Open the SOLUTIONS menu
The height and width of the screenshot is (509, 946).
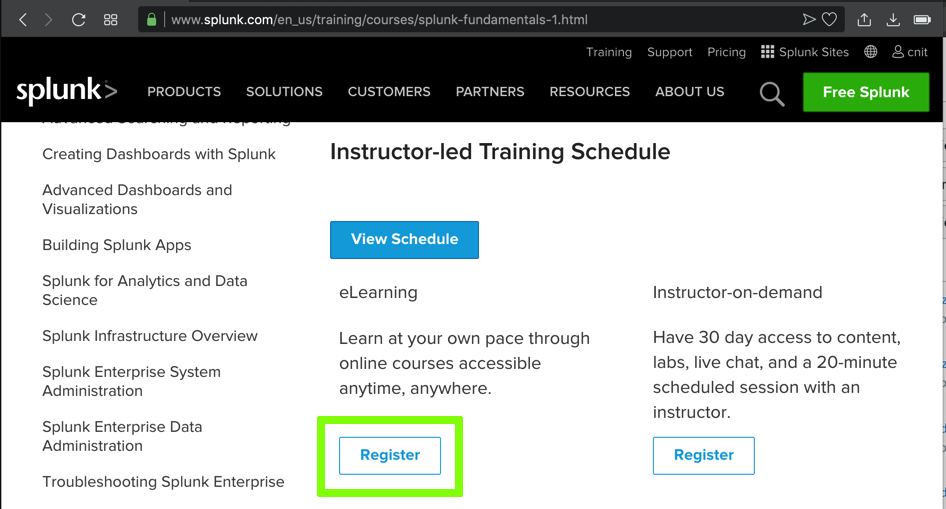(x=284, y=92)
